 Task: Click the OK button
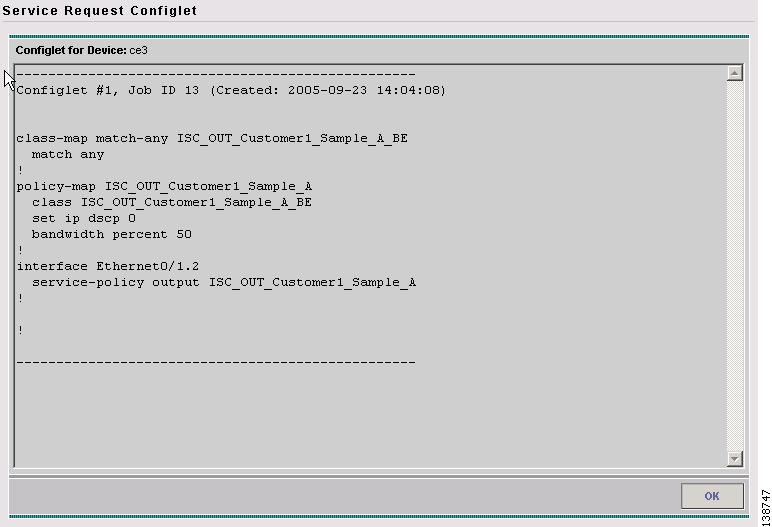point(712,495)
